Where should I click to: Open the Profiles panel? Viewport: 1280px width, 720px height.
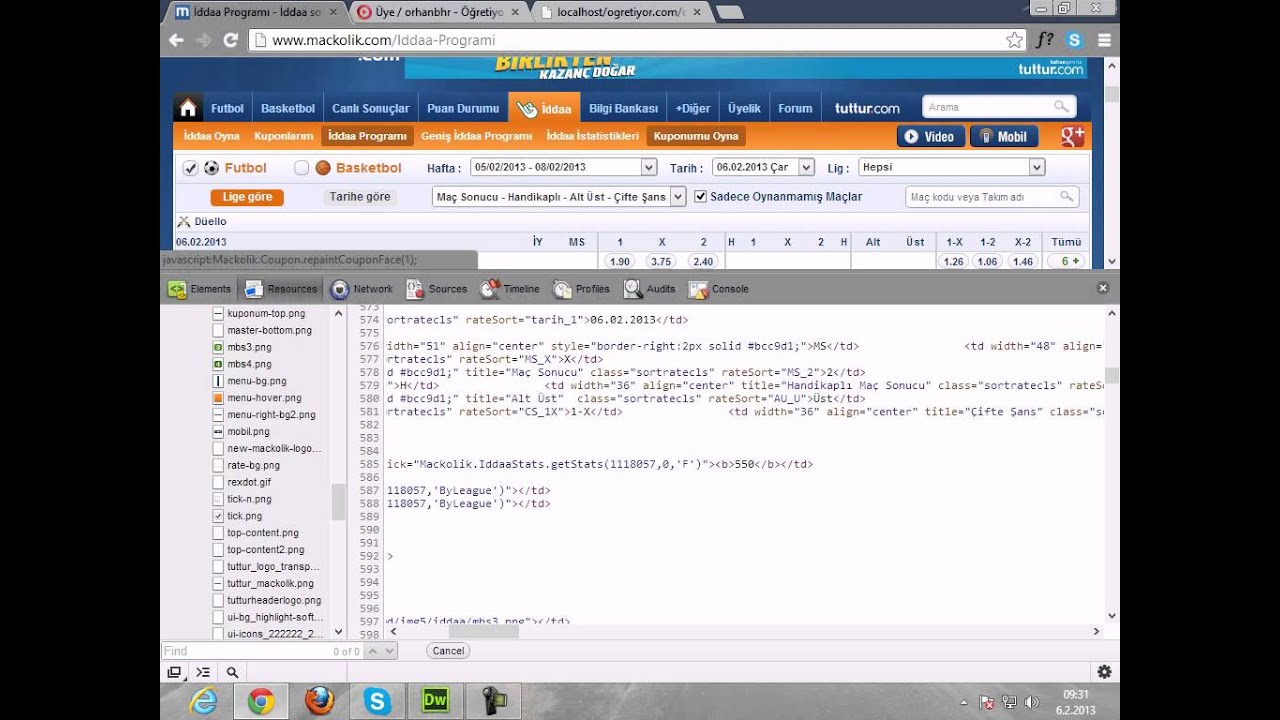[x=581, y=289]
